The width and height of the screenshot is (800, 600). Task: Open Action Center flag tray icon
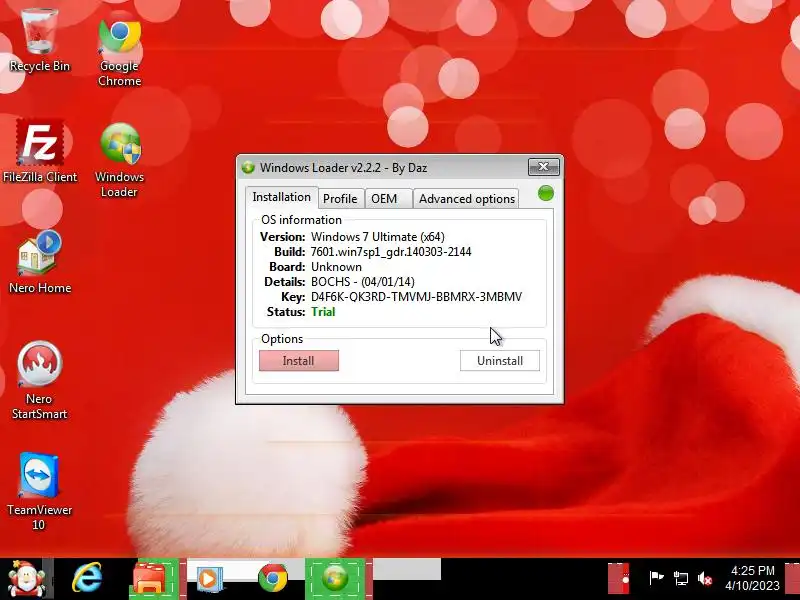(656, 579)
